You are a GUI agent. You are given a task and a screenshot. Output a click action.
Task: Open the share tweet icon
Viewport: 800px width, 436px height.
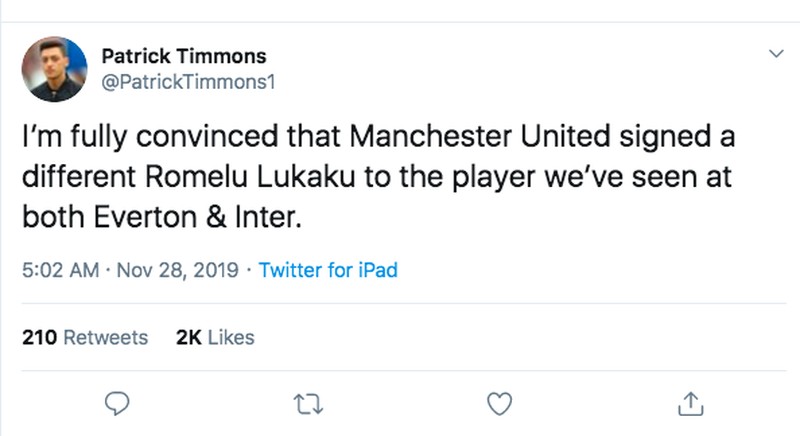click(692, 402)
